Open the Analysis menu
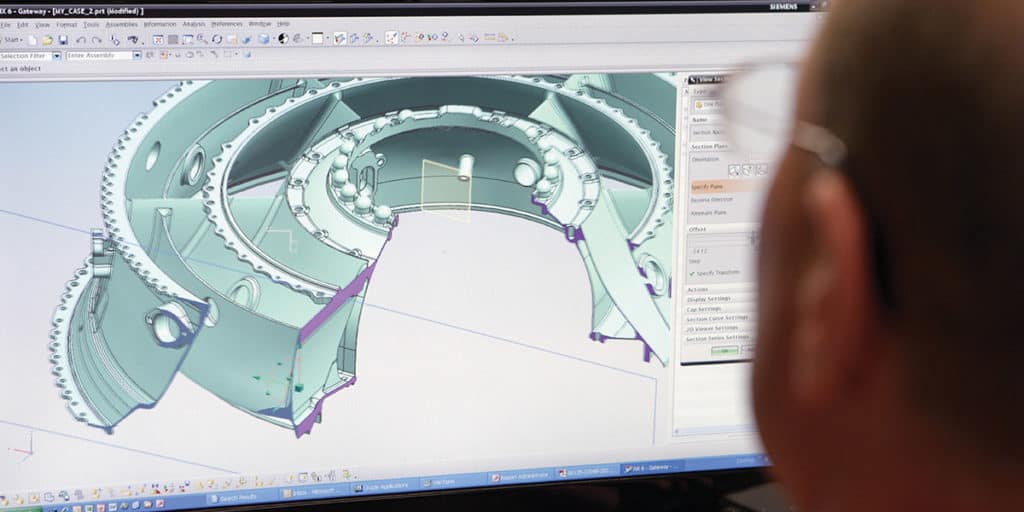 194,24
